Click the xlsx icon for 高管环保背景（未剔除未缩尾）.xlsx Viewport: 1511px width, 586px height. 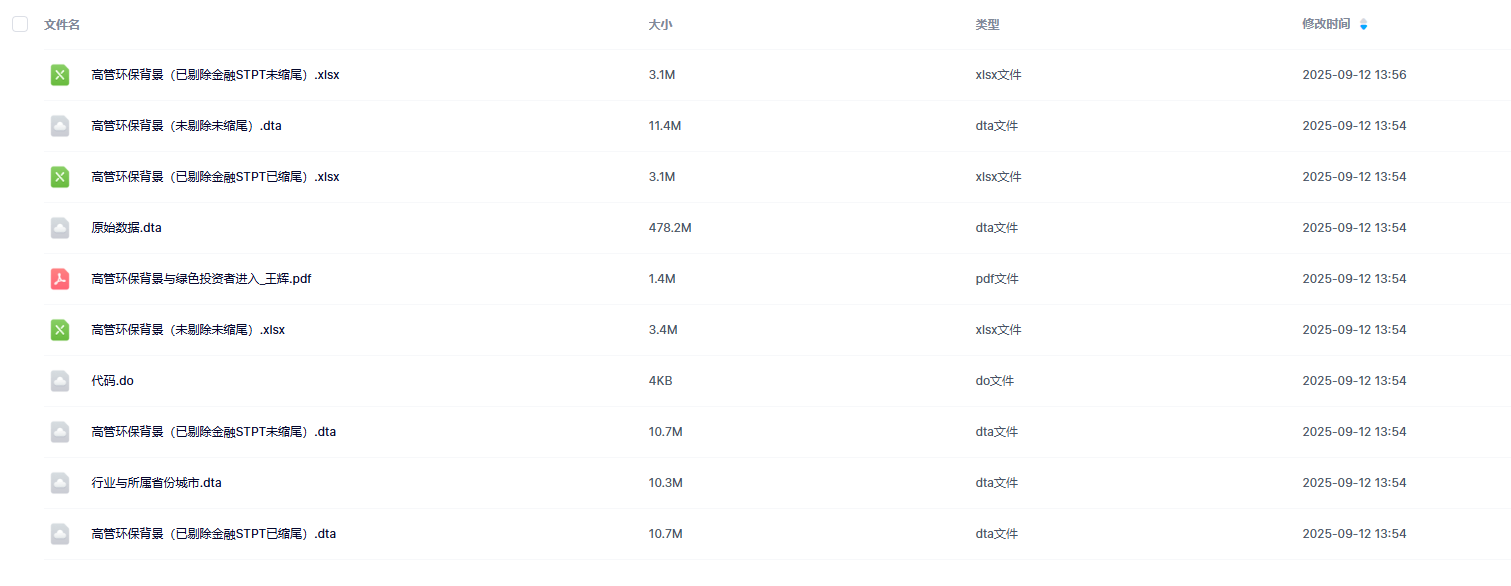coord(60,330)
